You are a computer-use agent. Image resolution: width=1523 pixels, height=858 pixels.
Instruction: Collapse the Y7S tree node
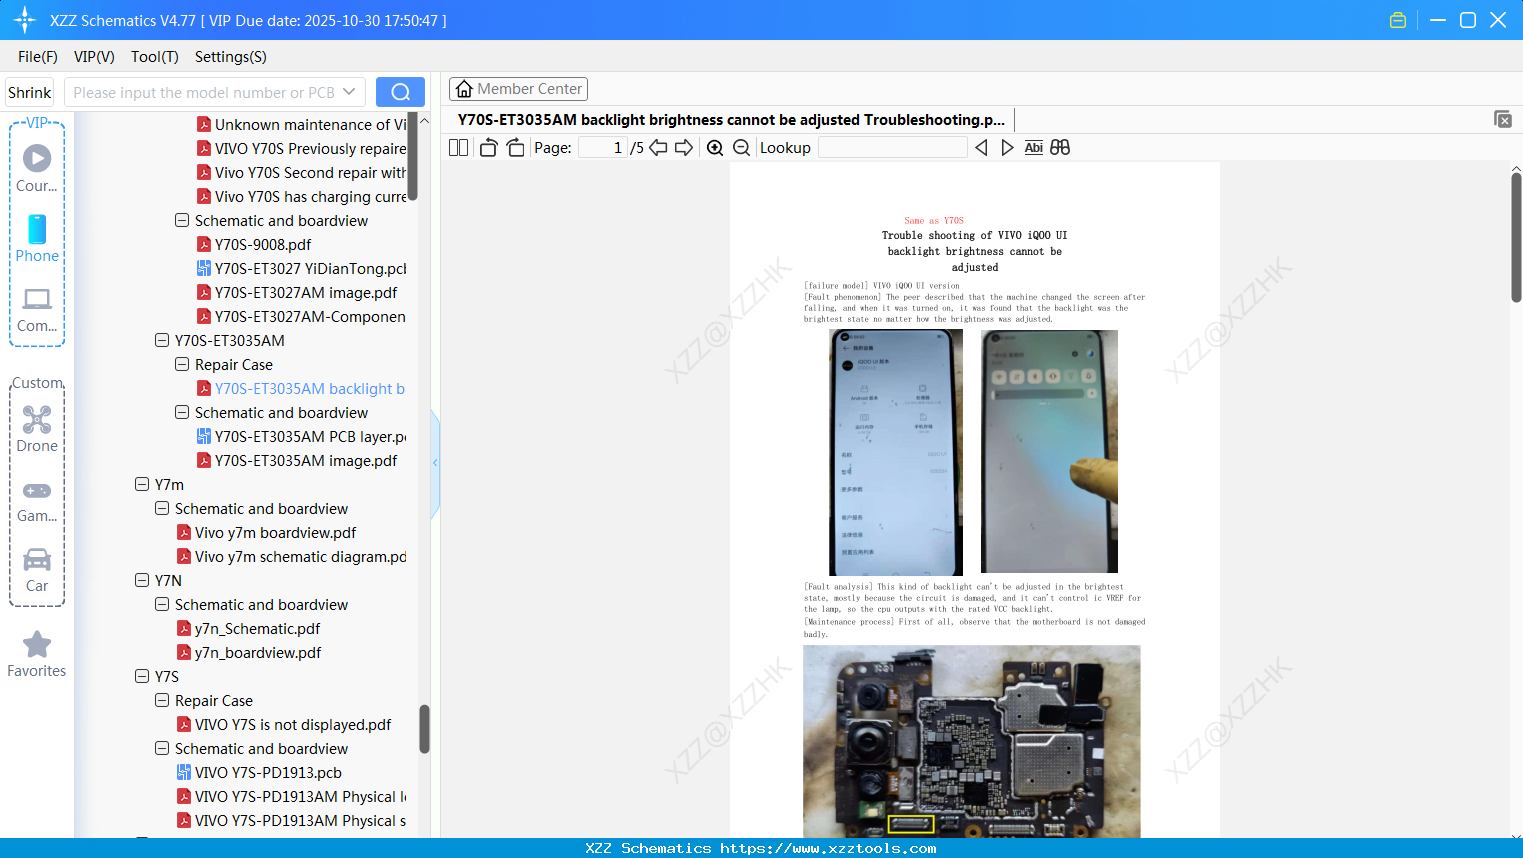pos(142,676)
